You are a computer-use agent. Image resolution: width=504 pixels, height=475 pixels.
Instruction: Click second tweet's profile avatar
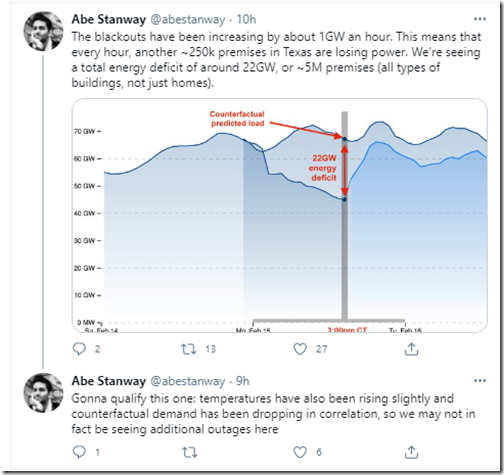(43, 393)
